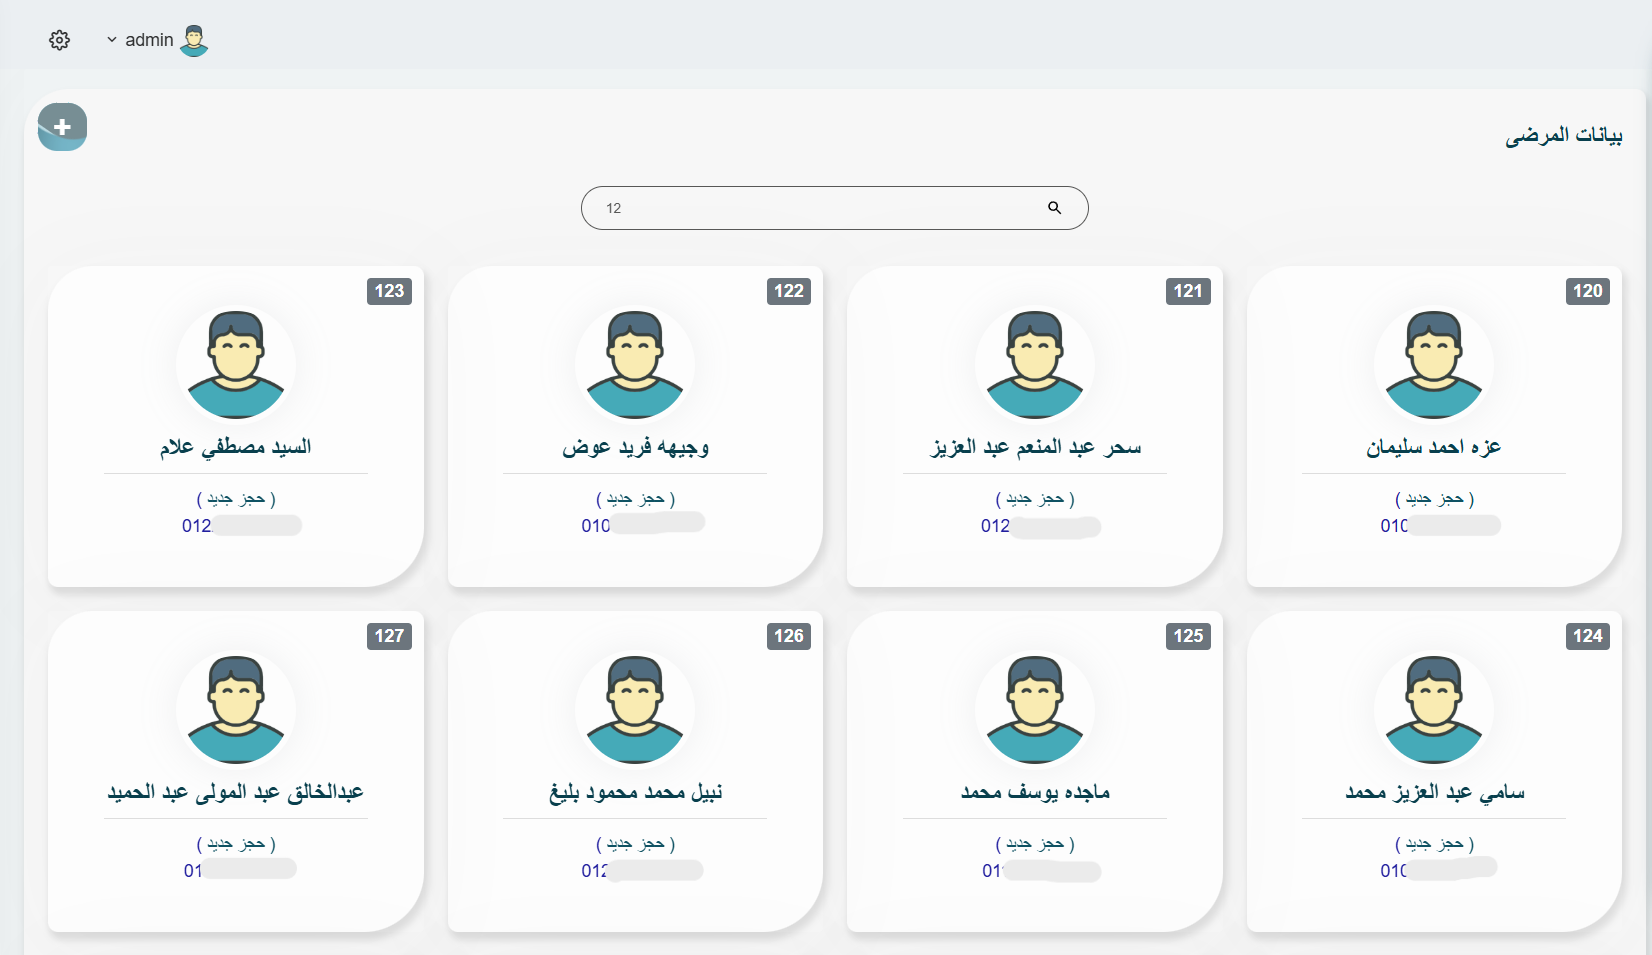
Task: Focus the patient search field
Action: pos(820,208)
